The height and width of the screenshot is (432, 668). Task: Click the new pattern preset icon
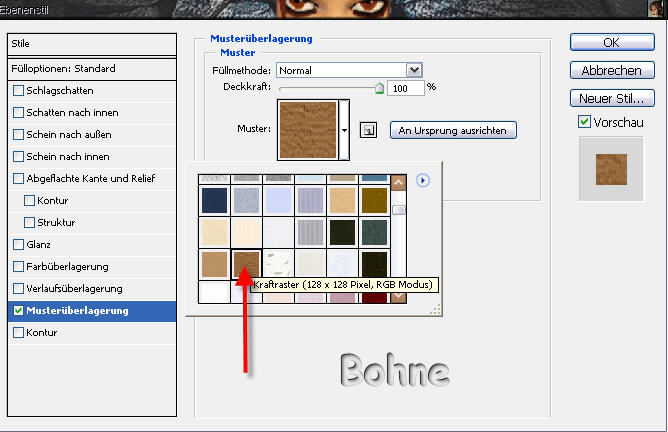tap(368, 130)
